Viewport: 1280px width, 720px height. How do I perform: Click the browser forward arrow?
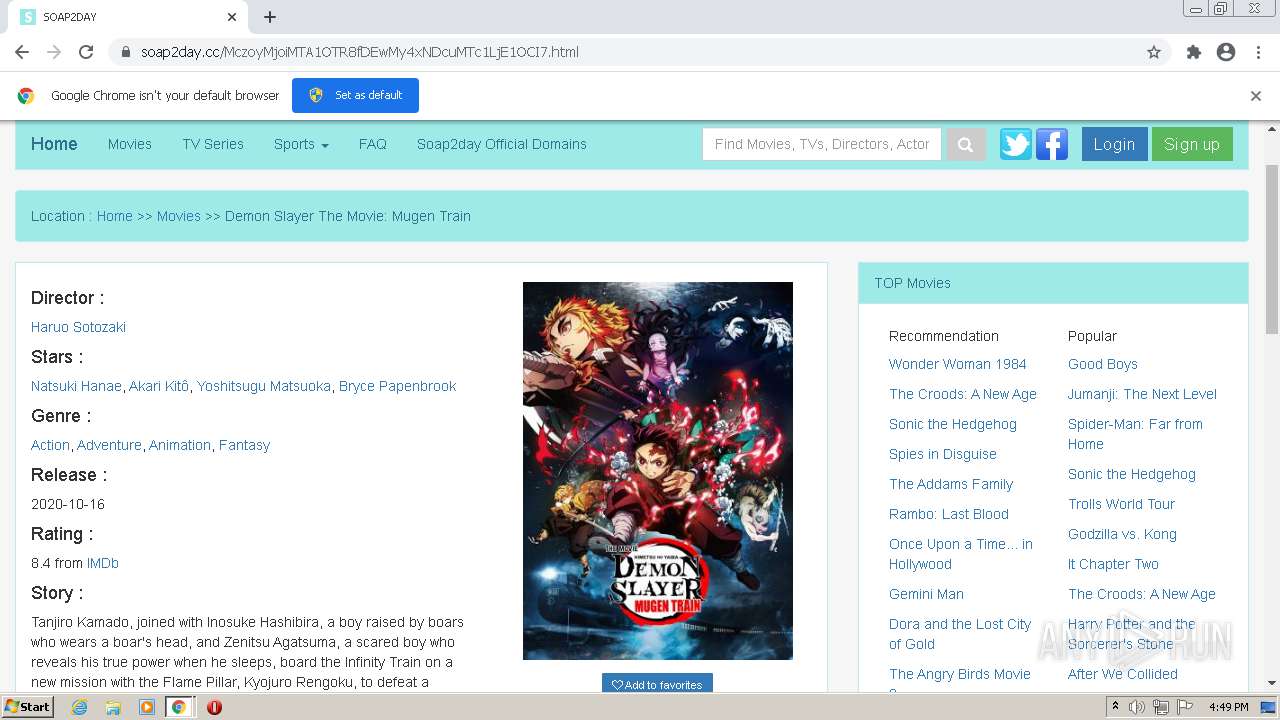(54, 52)
